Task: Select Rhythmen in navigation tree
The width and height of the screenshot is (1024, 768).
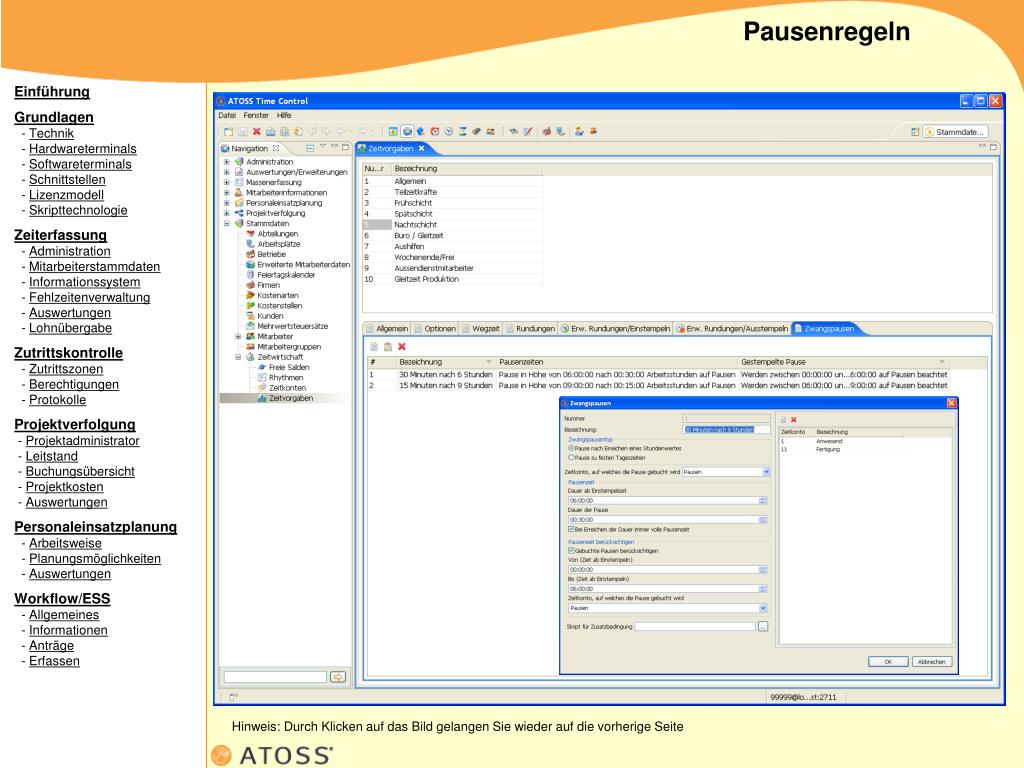Action: pos(286,377)
